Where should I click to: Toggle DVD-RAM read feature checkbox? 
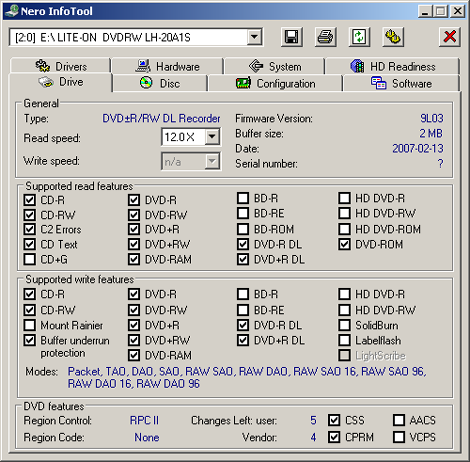134,259
